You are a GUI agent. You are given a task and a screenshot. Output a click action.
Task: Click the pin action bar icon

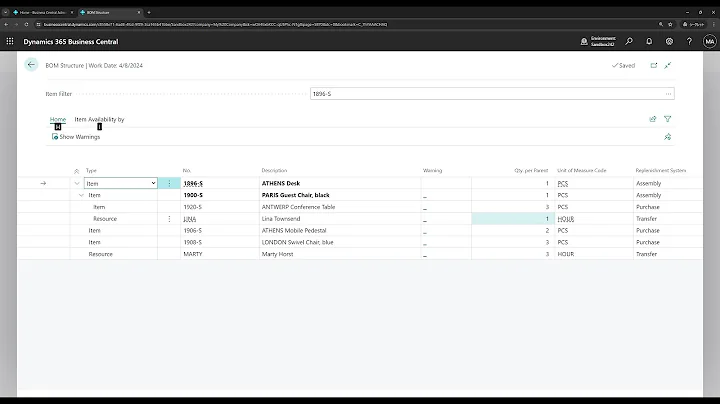668,137
